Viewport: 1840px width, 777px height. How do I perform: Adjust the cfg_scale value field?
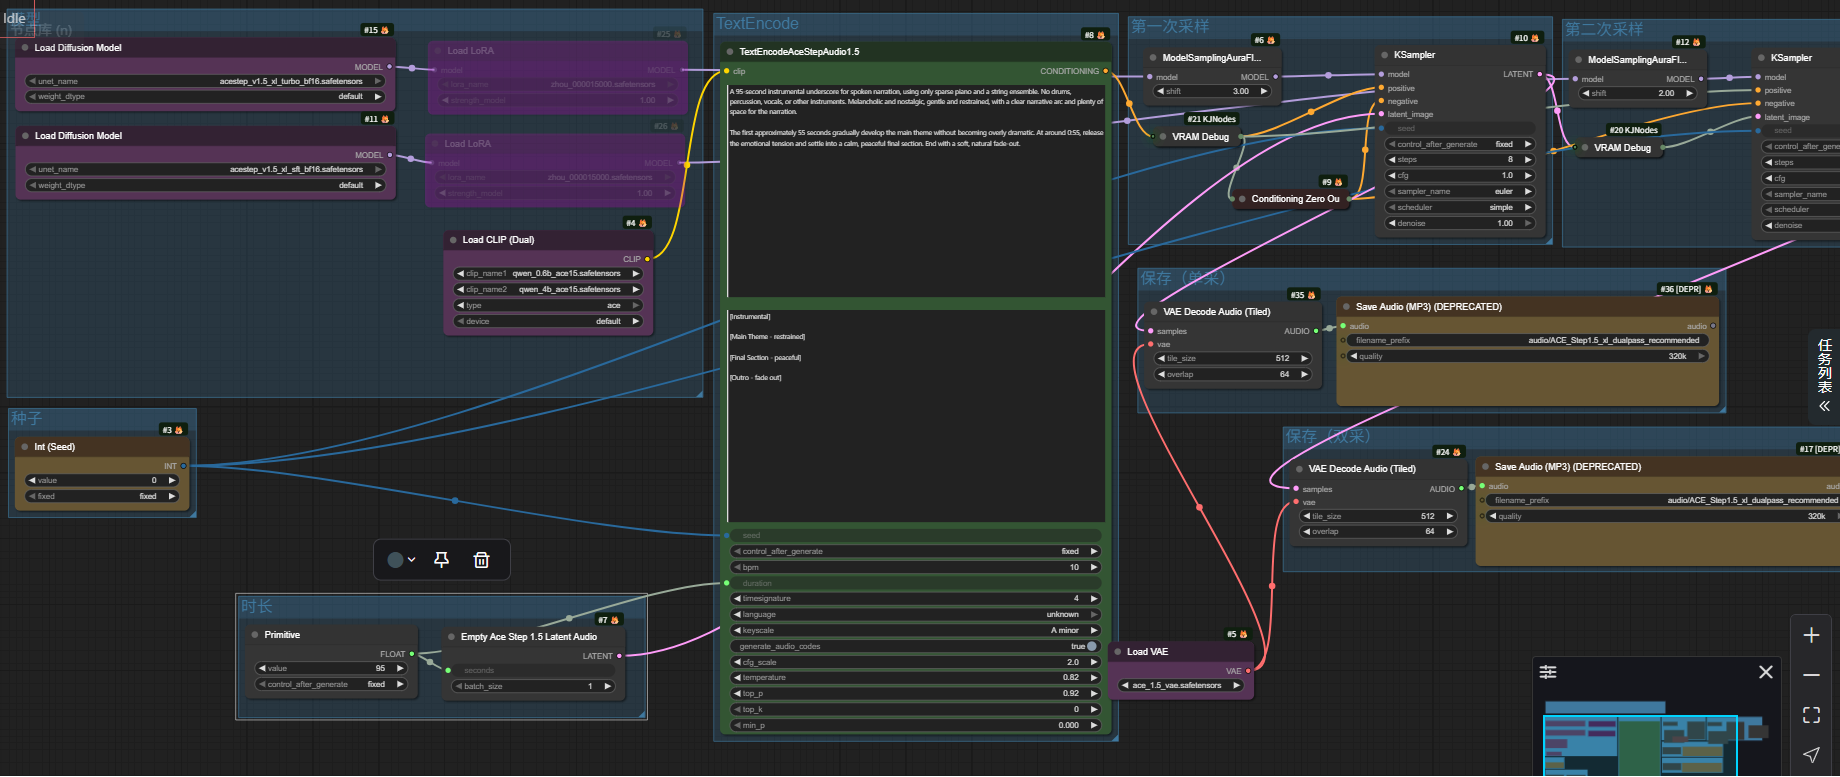(x=917, y=662)
